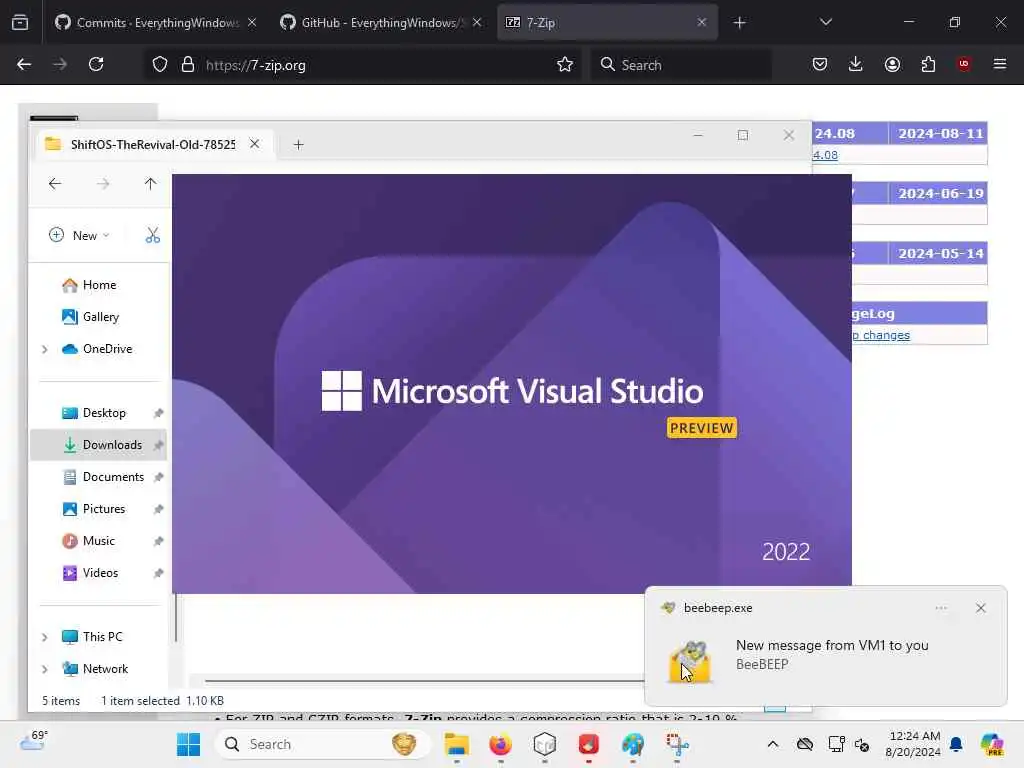Click the Cut scissors icon in Explorer
The height and width of the screenshot is (768, 1024).
pyautogui.click(x=153, y=235)
